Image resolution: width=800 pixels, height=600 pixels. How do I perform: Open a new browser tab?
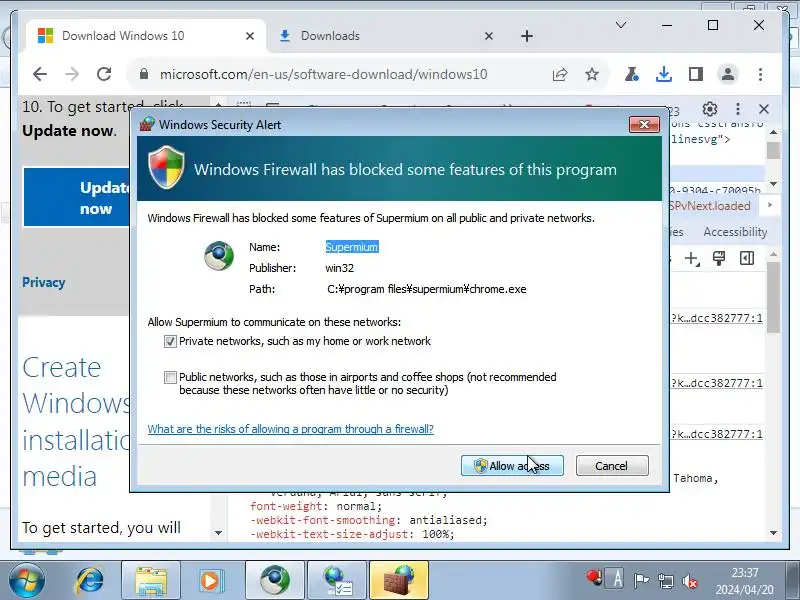coord(527,36)
